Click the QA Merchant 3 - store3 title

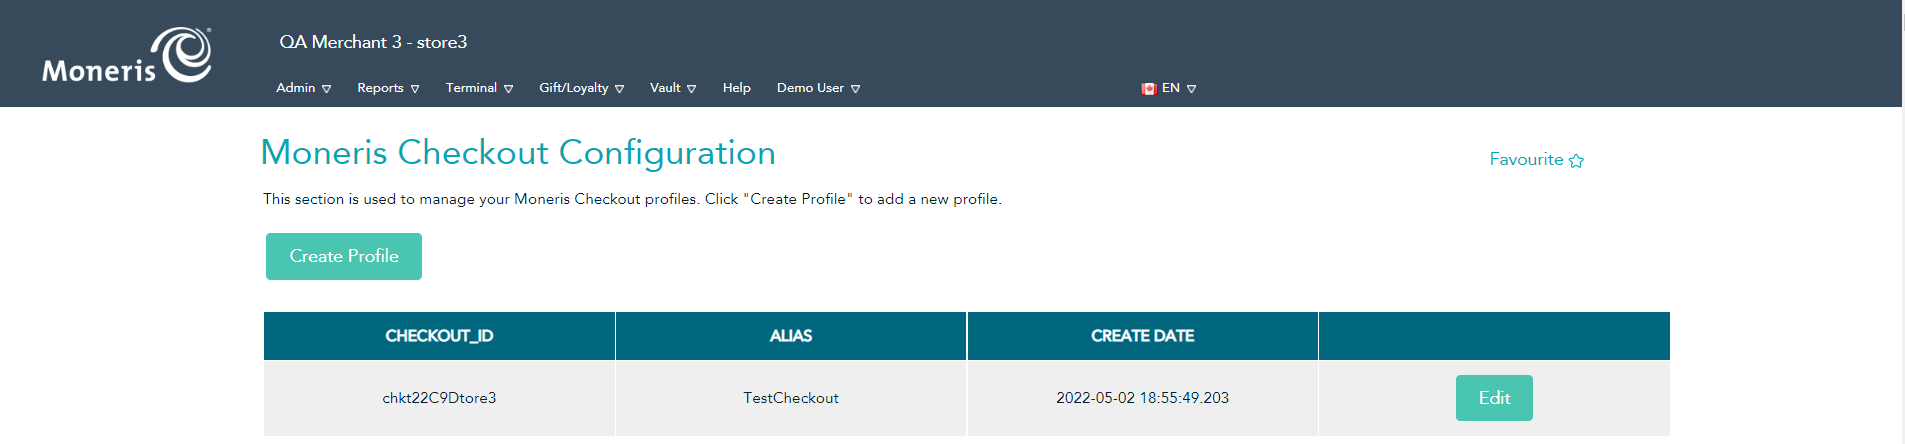(373, 42)
